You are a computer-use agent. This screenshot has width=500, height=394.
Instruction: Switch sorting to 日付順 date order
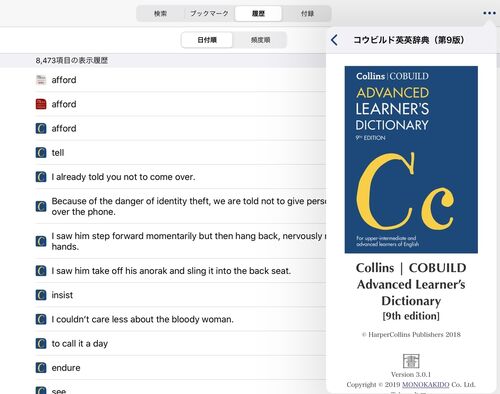pos(207,40)
